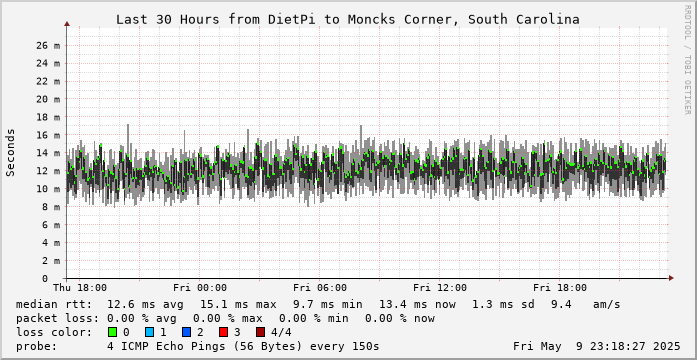This screenshot has width=697, height=360.
Task: Click the Fri 06:00 time axis label
Action: [x=320, y=288]
